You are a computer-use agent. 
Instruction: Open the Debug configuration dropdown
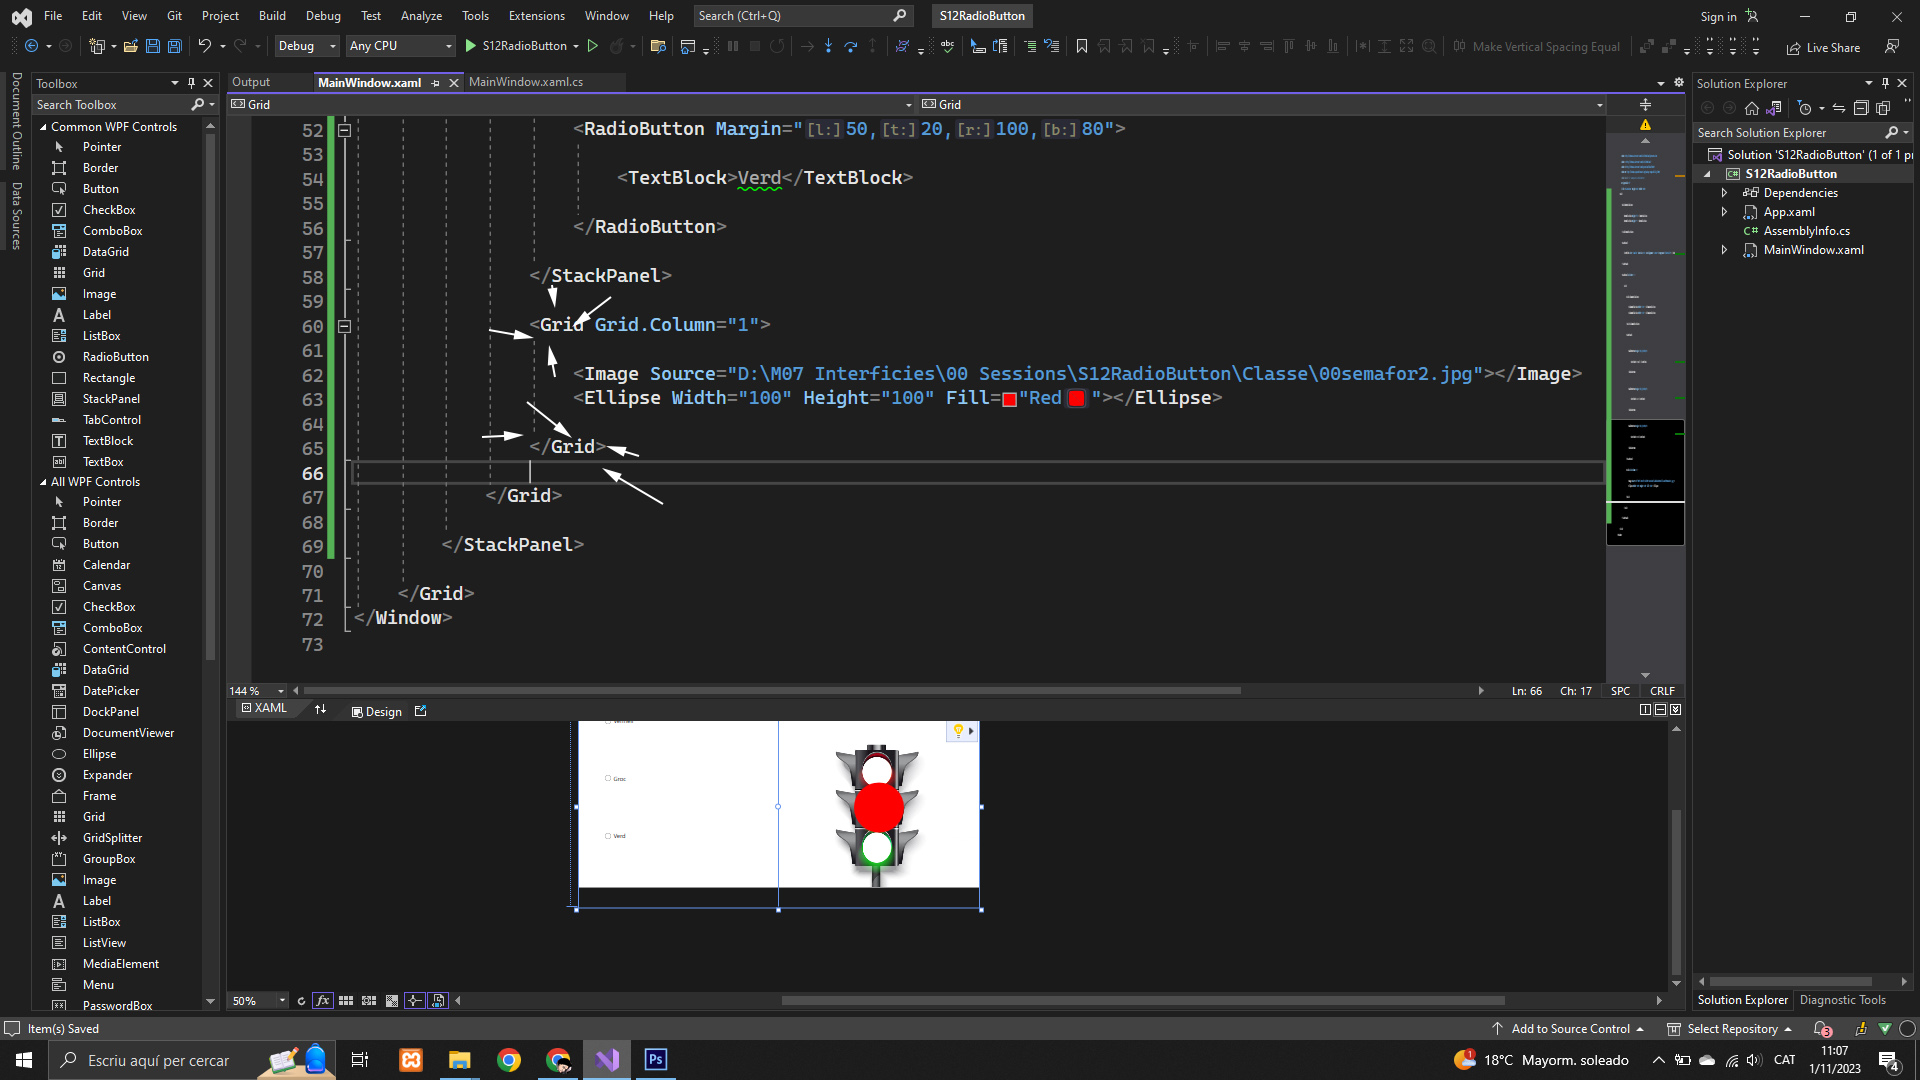[307, 46]
